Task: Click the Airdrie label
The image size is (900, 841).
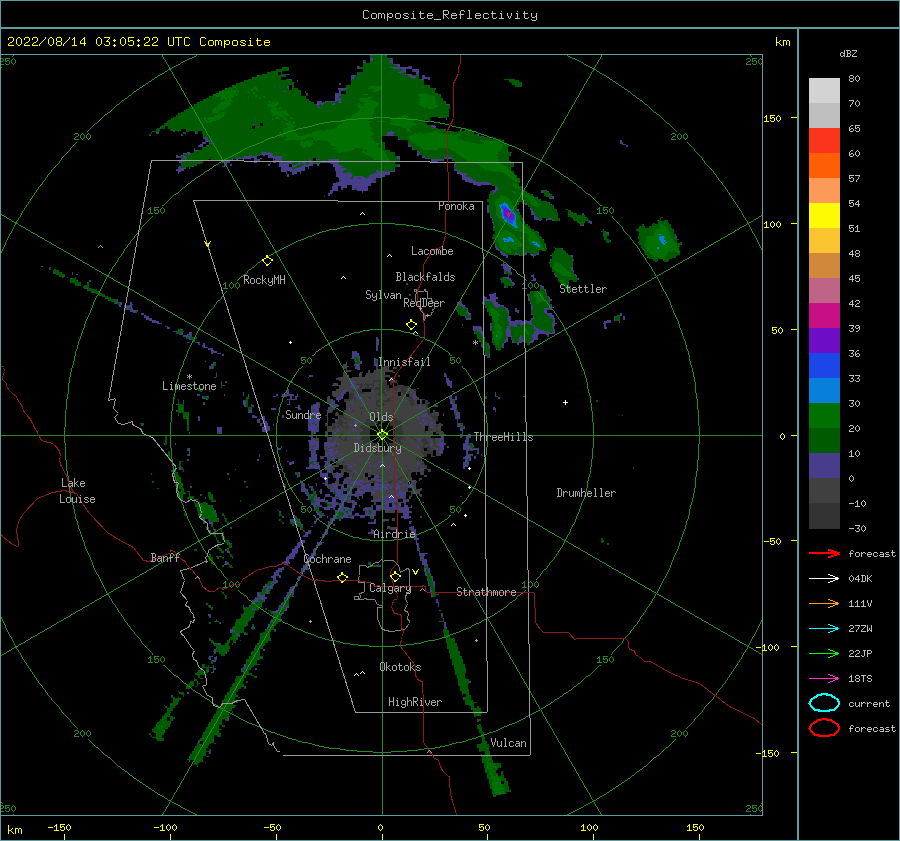Action: pos(394,534)
